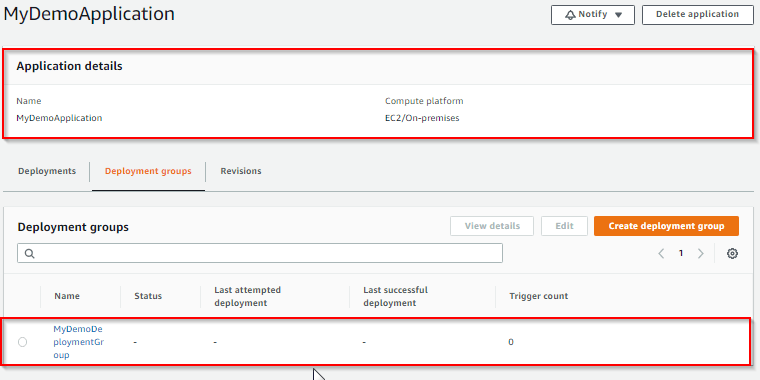This screenshot has width=760, height=380.
Task: Switch to the Deployments tab
Action: click(x=47, y=171)
